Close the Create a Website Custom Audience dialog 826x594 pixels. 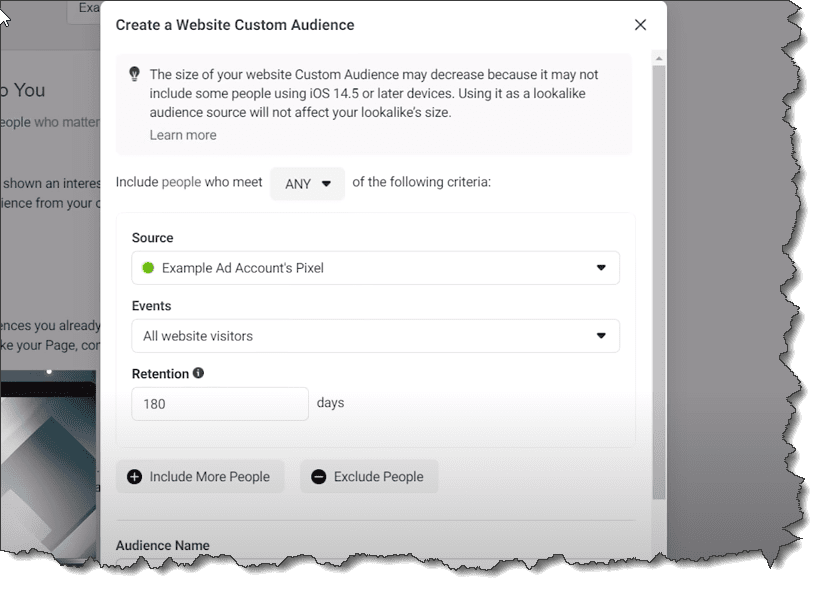640,25
